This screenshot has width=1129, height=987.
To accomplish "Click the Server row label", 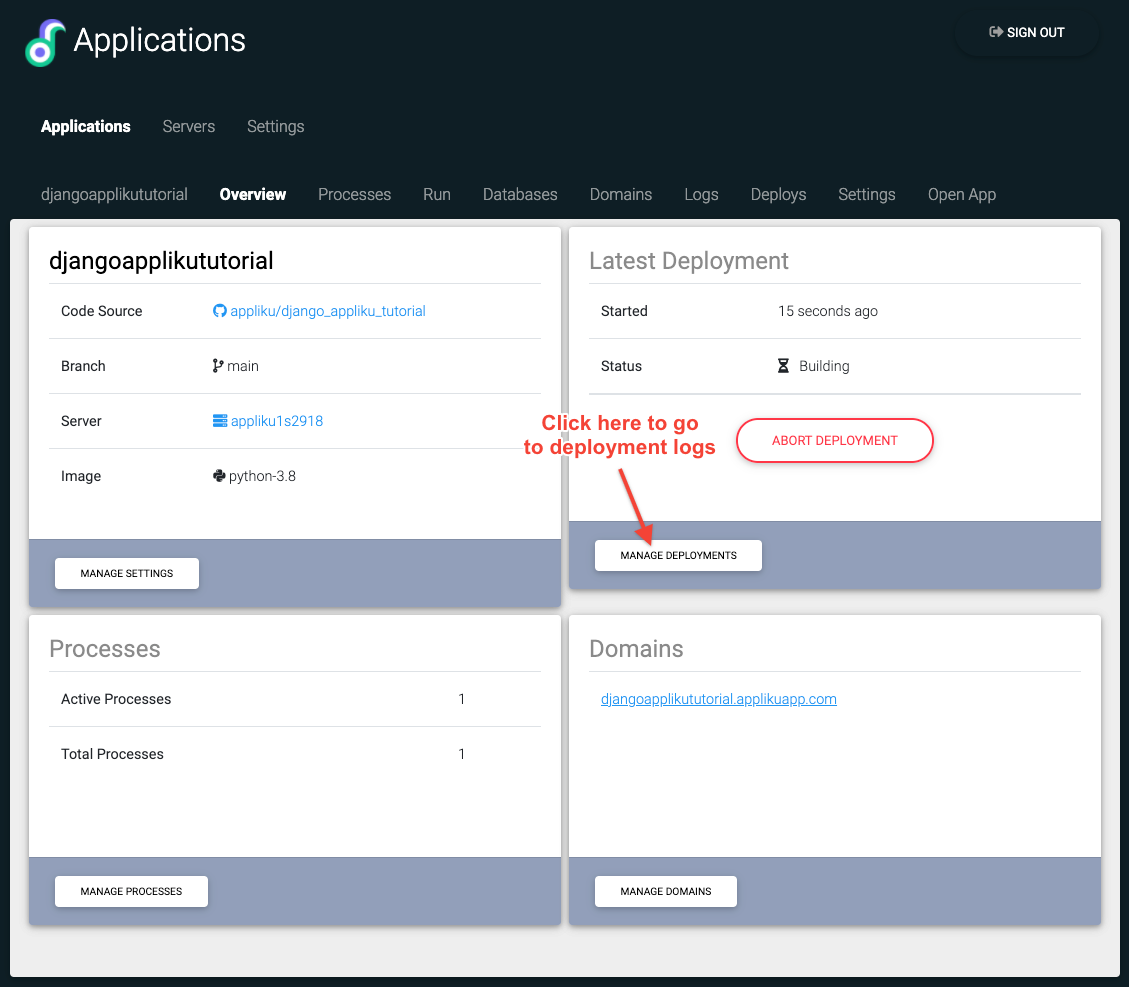I will tap(81, 421).
